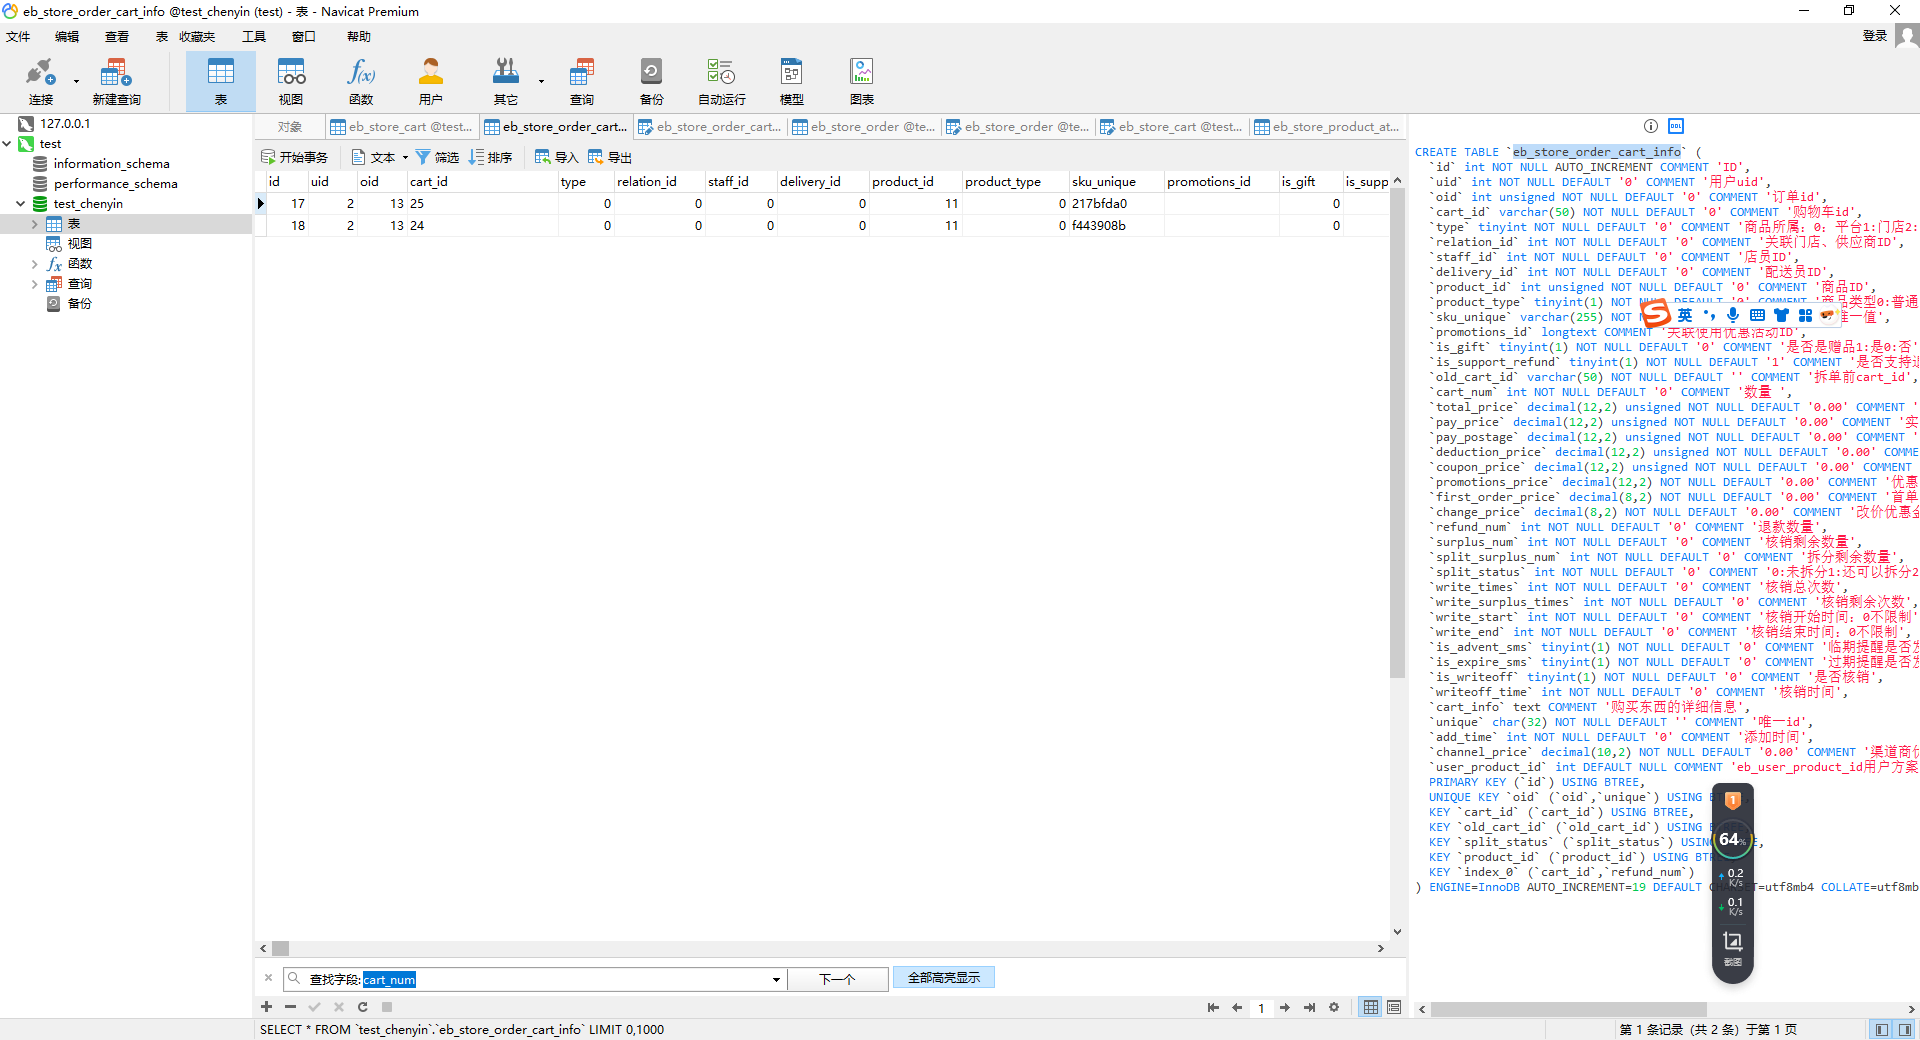Viewport: 1920px width, 1040px height.
Task: Expand the 文本 dropdown arrow
Action: pos(405,158)
